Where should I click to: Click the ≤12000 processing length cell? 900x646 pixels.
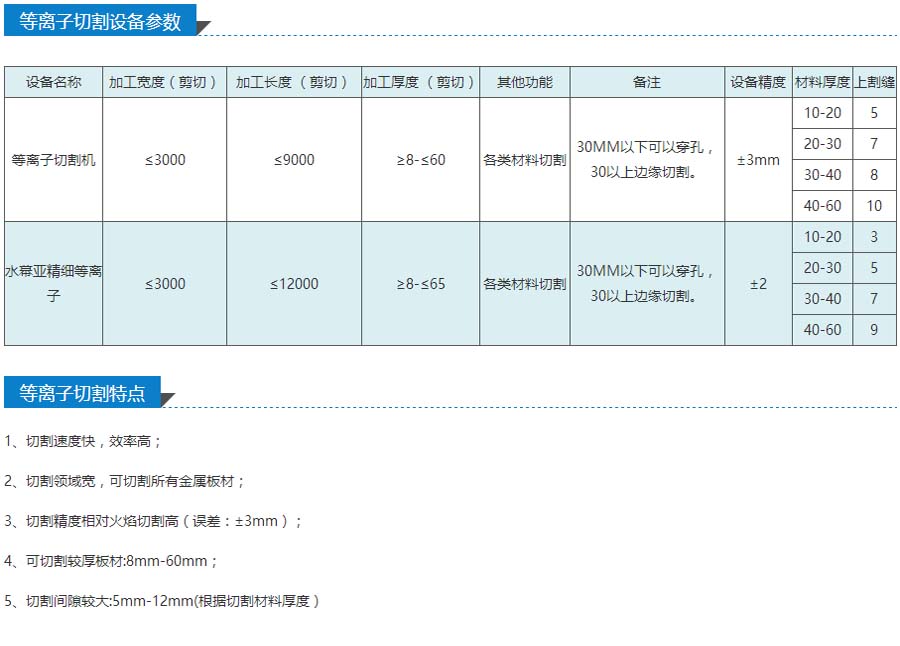tap(294, 284)
